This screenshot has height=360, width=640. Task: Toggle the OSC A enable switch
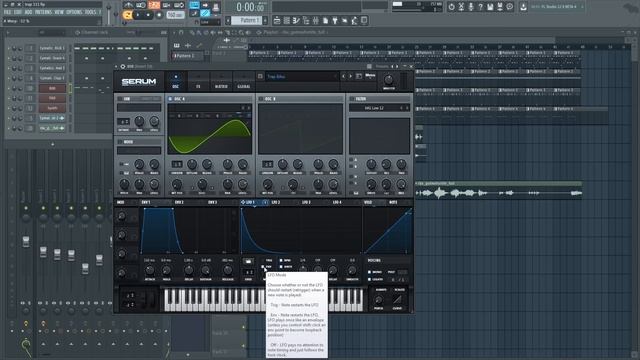pos(171,99)
